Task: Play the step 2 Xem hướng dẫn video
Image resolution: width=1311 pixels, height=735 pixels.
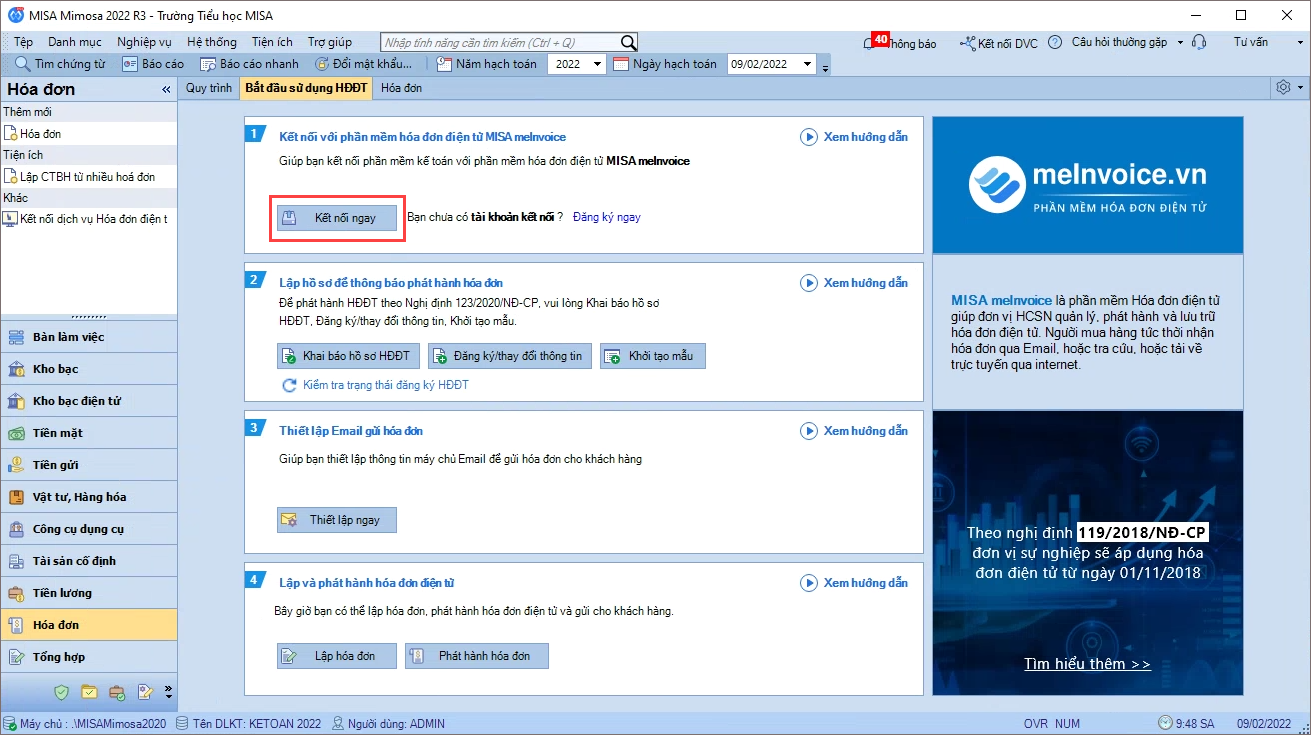Action: (x=809, y=283)
